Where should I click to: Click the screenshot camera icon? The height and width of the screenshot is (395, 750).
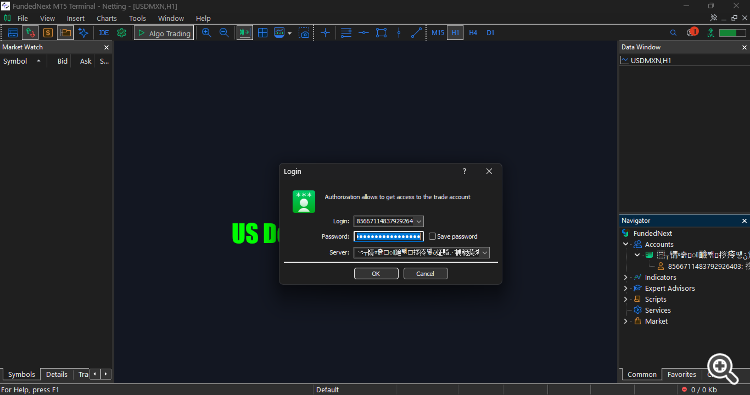pos(304,33)
